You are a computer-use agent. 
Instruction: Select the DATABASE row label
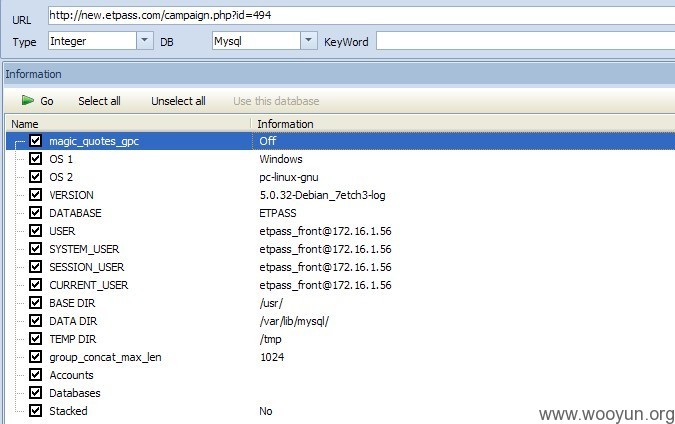[75, 213]
